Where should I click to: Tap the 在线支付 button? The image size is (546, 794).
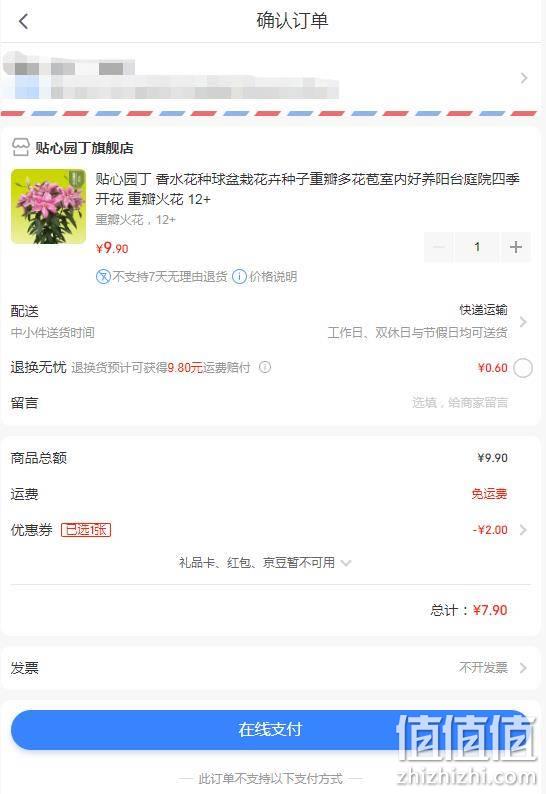coord(270,730)
